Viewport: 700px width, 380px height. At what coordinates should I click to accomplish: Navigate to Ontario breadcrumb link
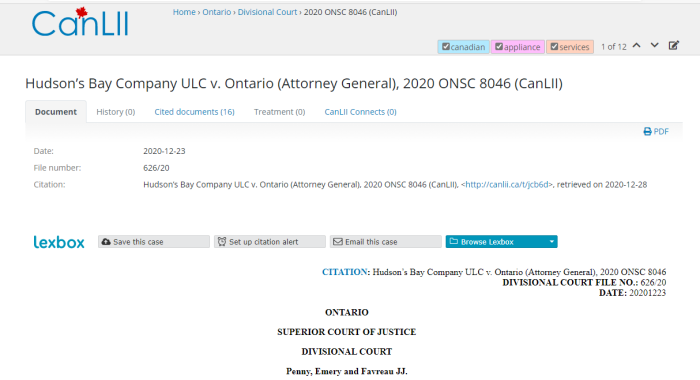217,12
